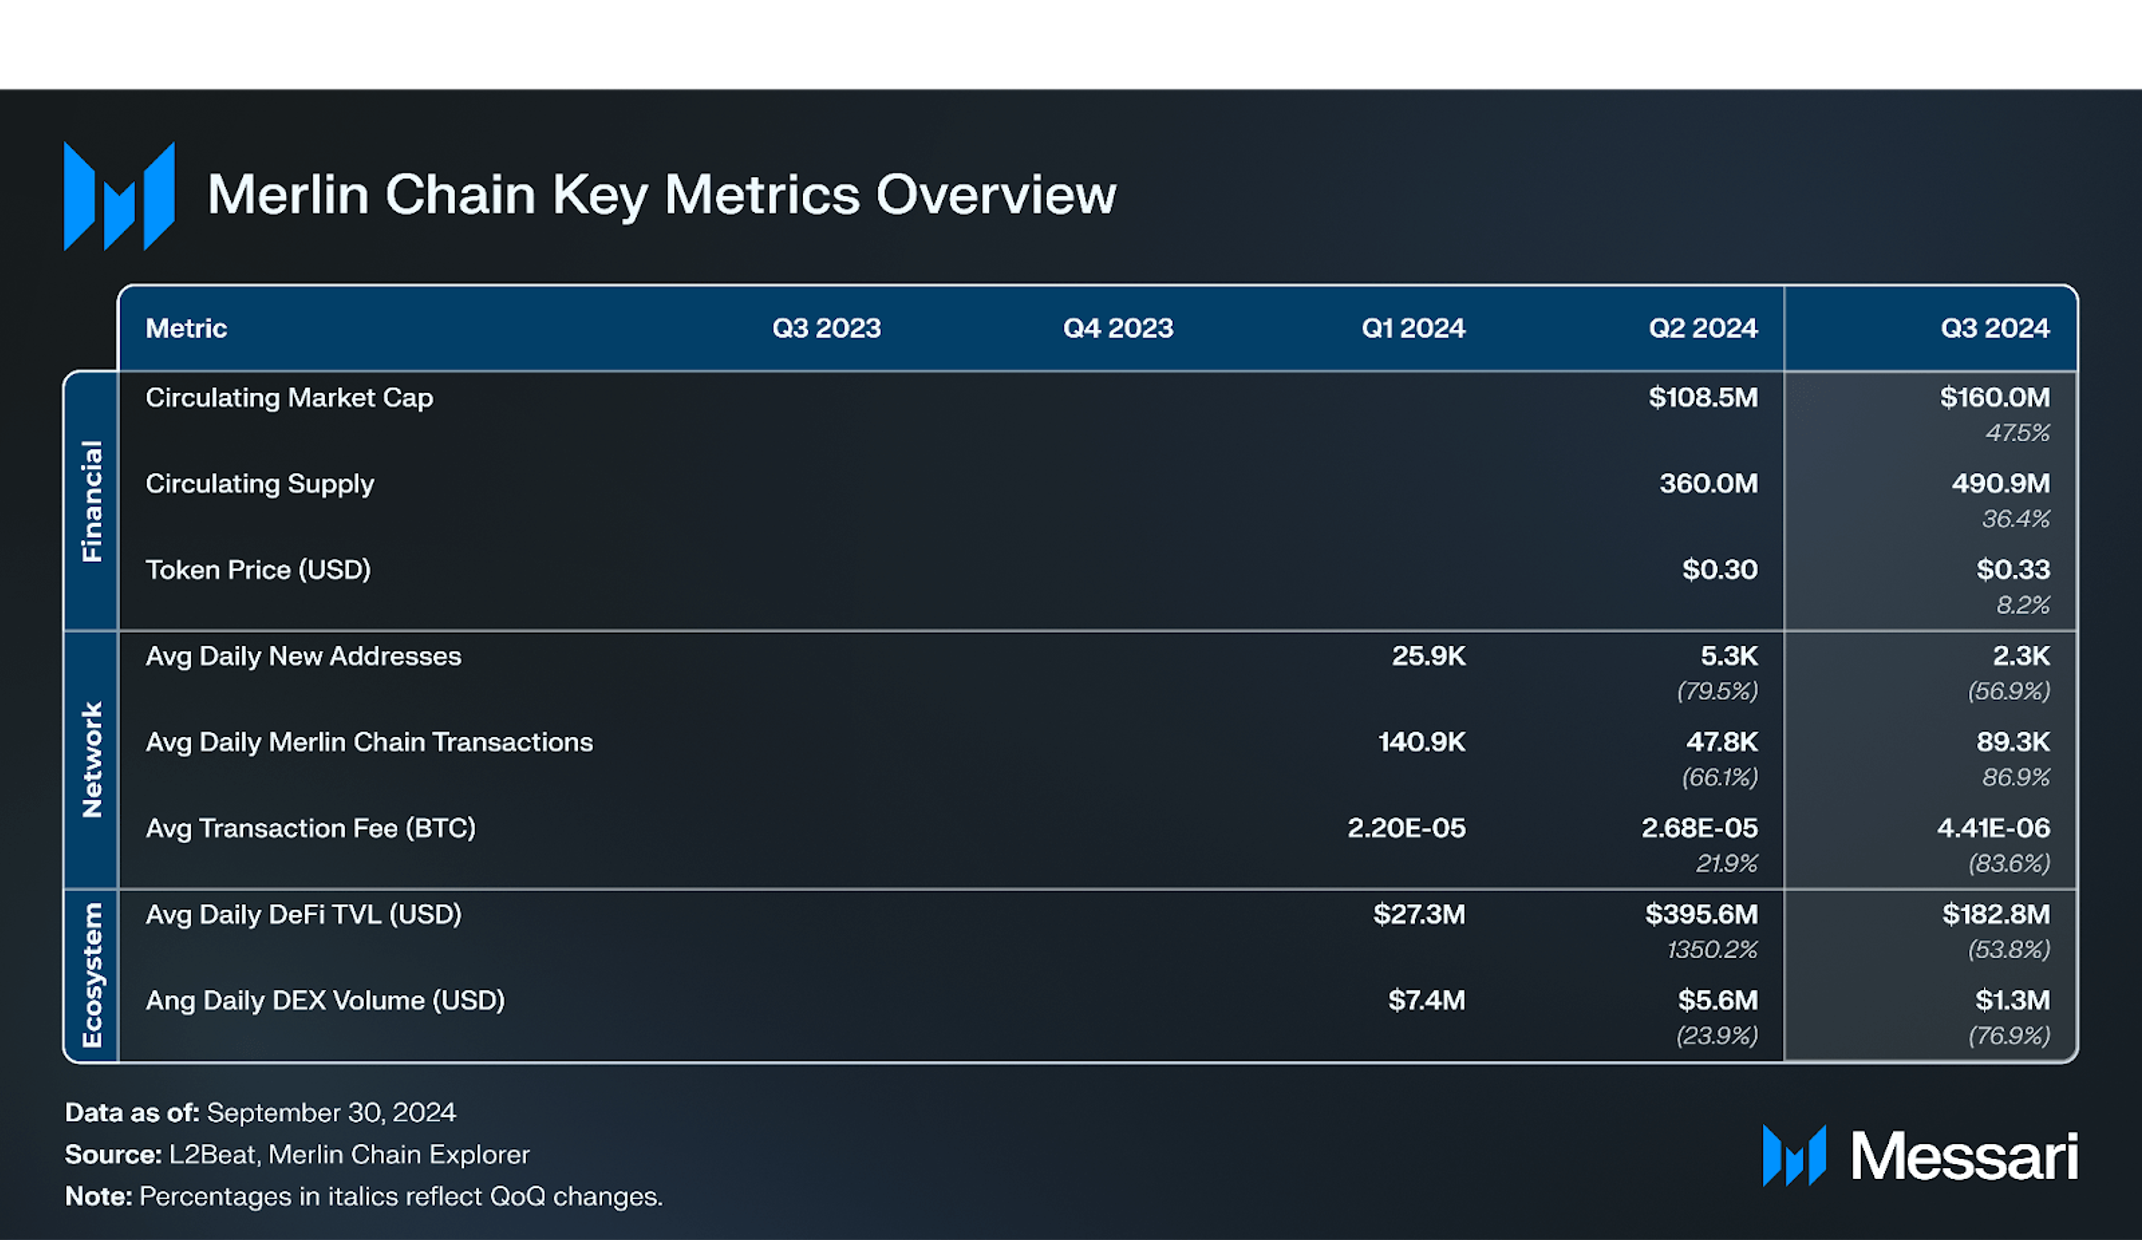Select the Circulating Supply row label
This screenshot has height=1240, width=2142.
click(260, 484)
